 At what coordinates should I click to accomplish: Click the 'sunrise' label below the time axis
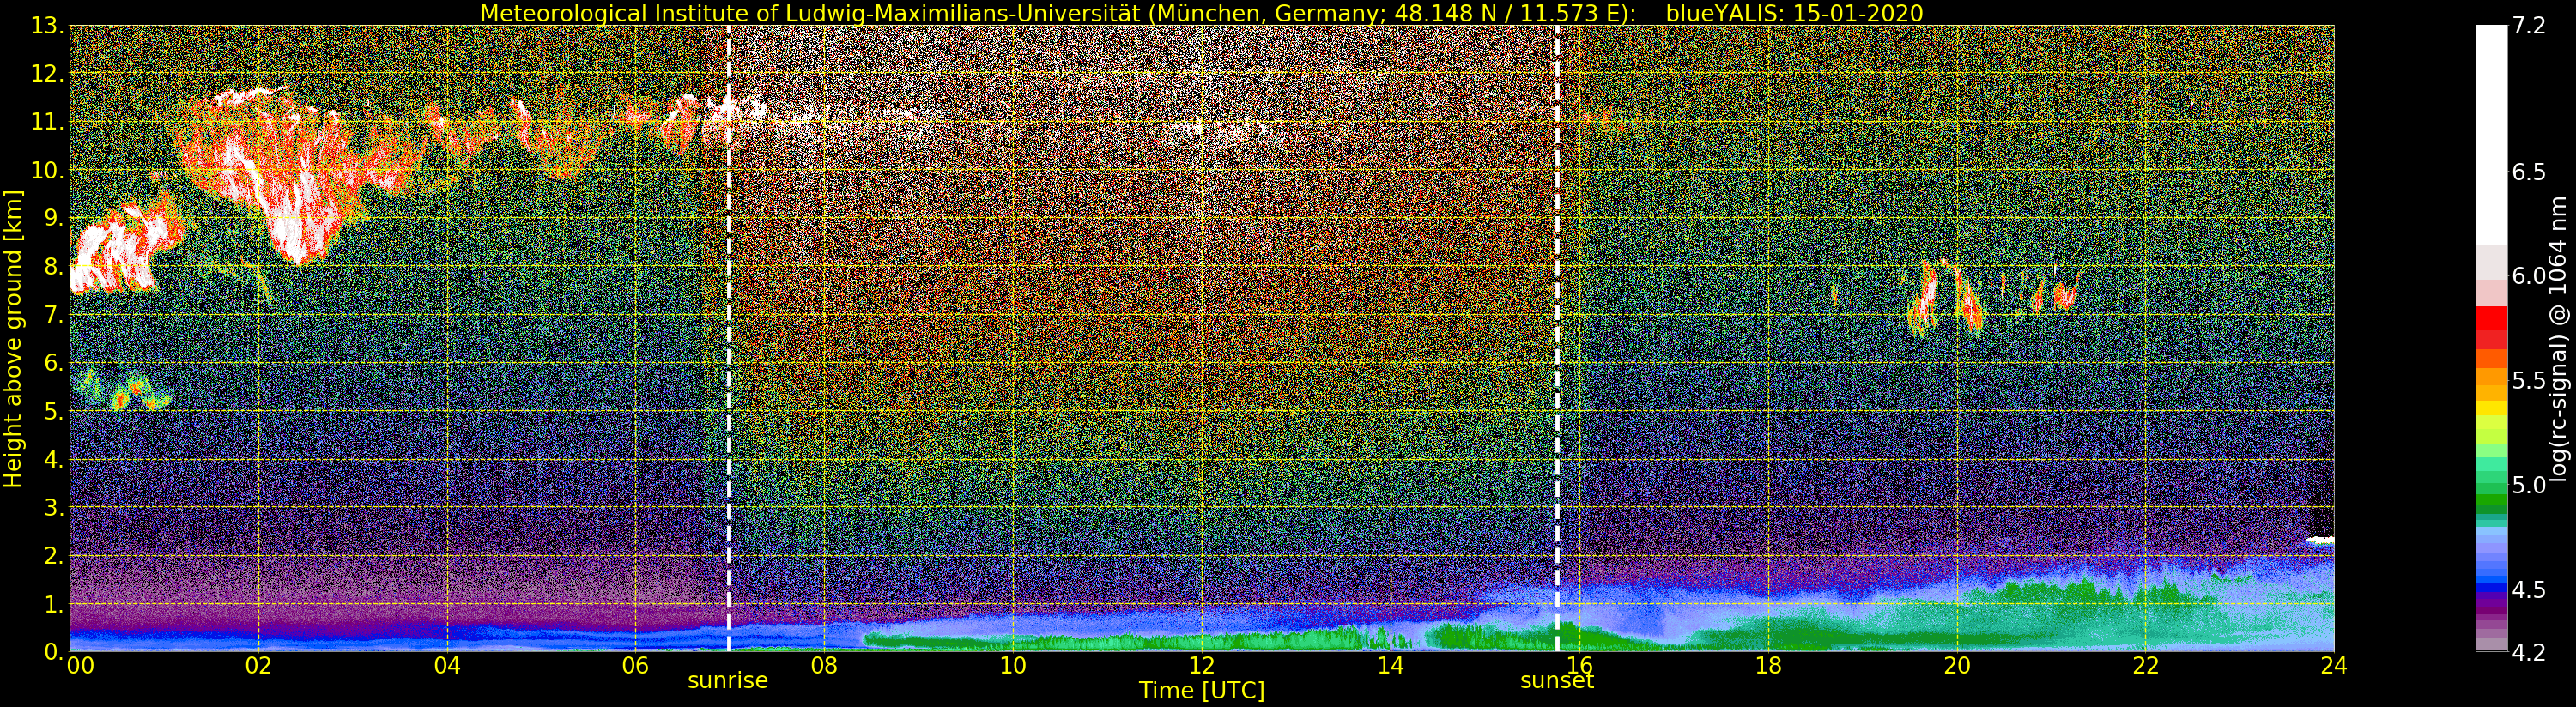pyautogui.click(x=727, y=680)
